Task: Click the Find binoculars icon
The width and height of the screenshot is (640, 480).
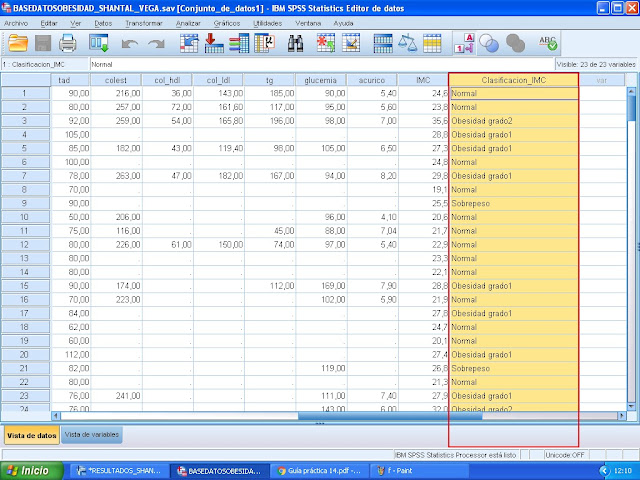Action: pos(295,43)
